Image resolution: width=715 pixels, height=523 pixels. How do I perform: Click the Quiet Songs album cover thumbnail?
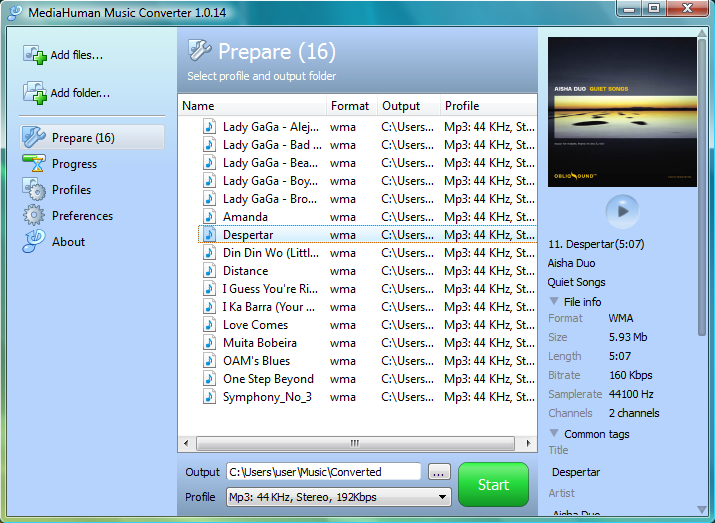pos(622,112)
